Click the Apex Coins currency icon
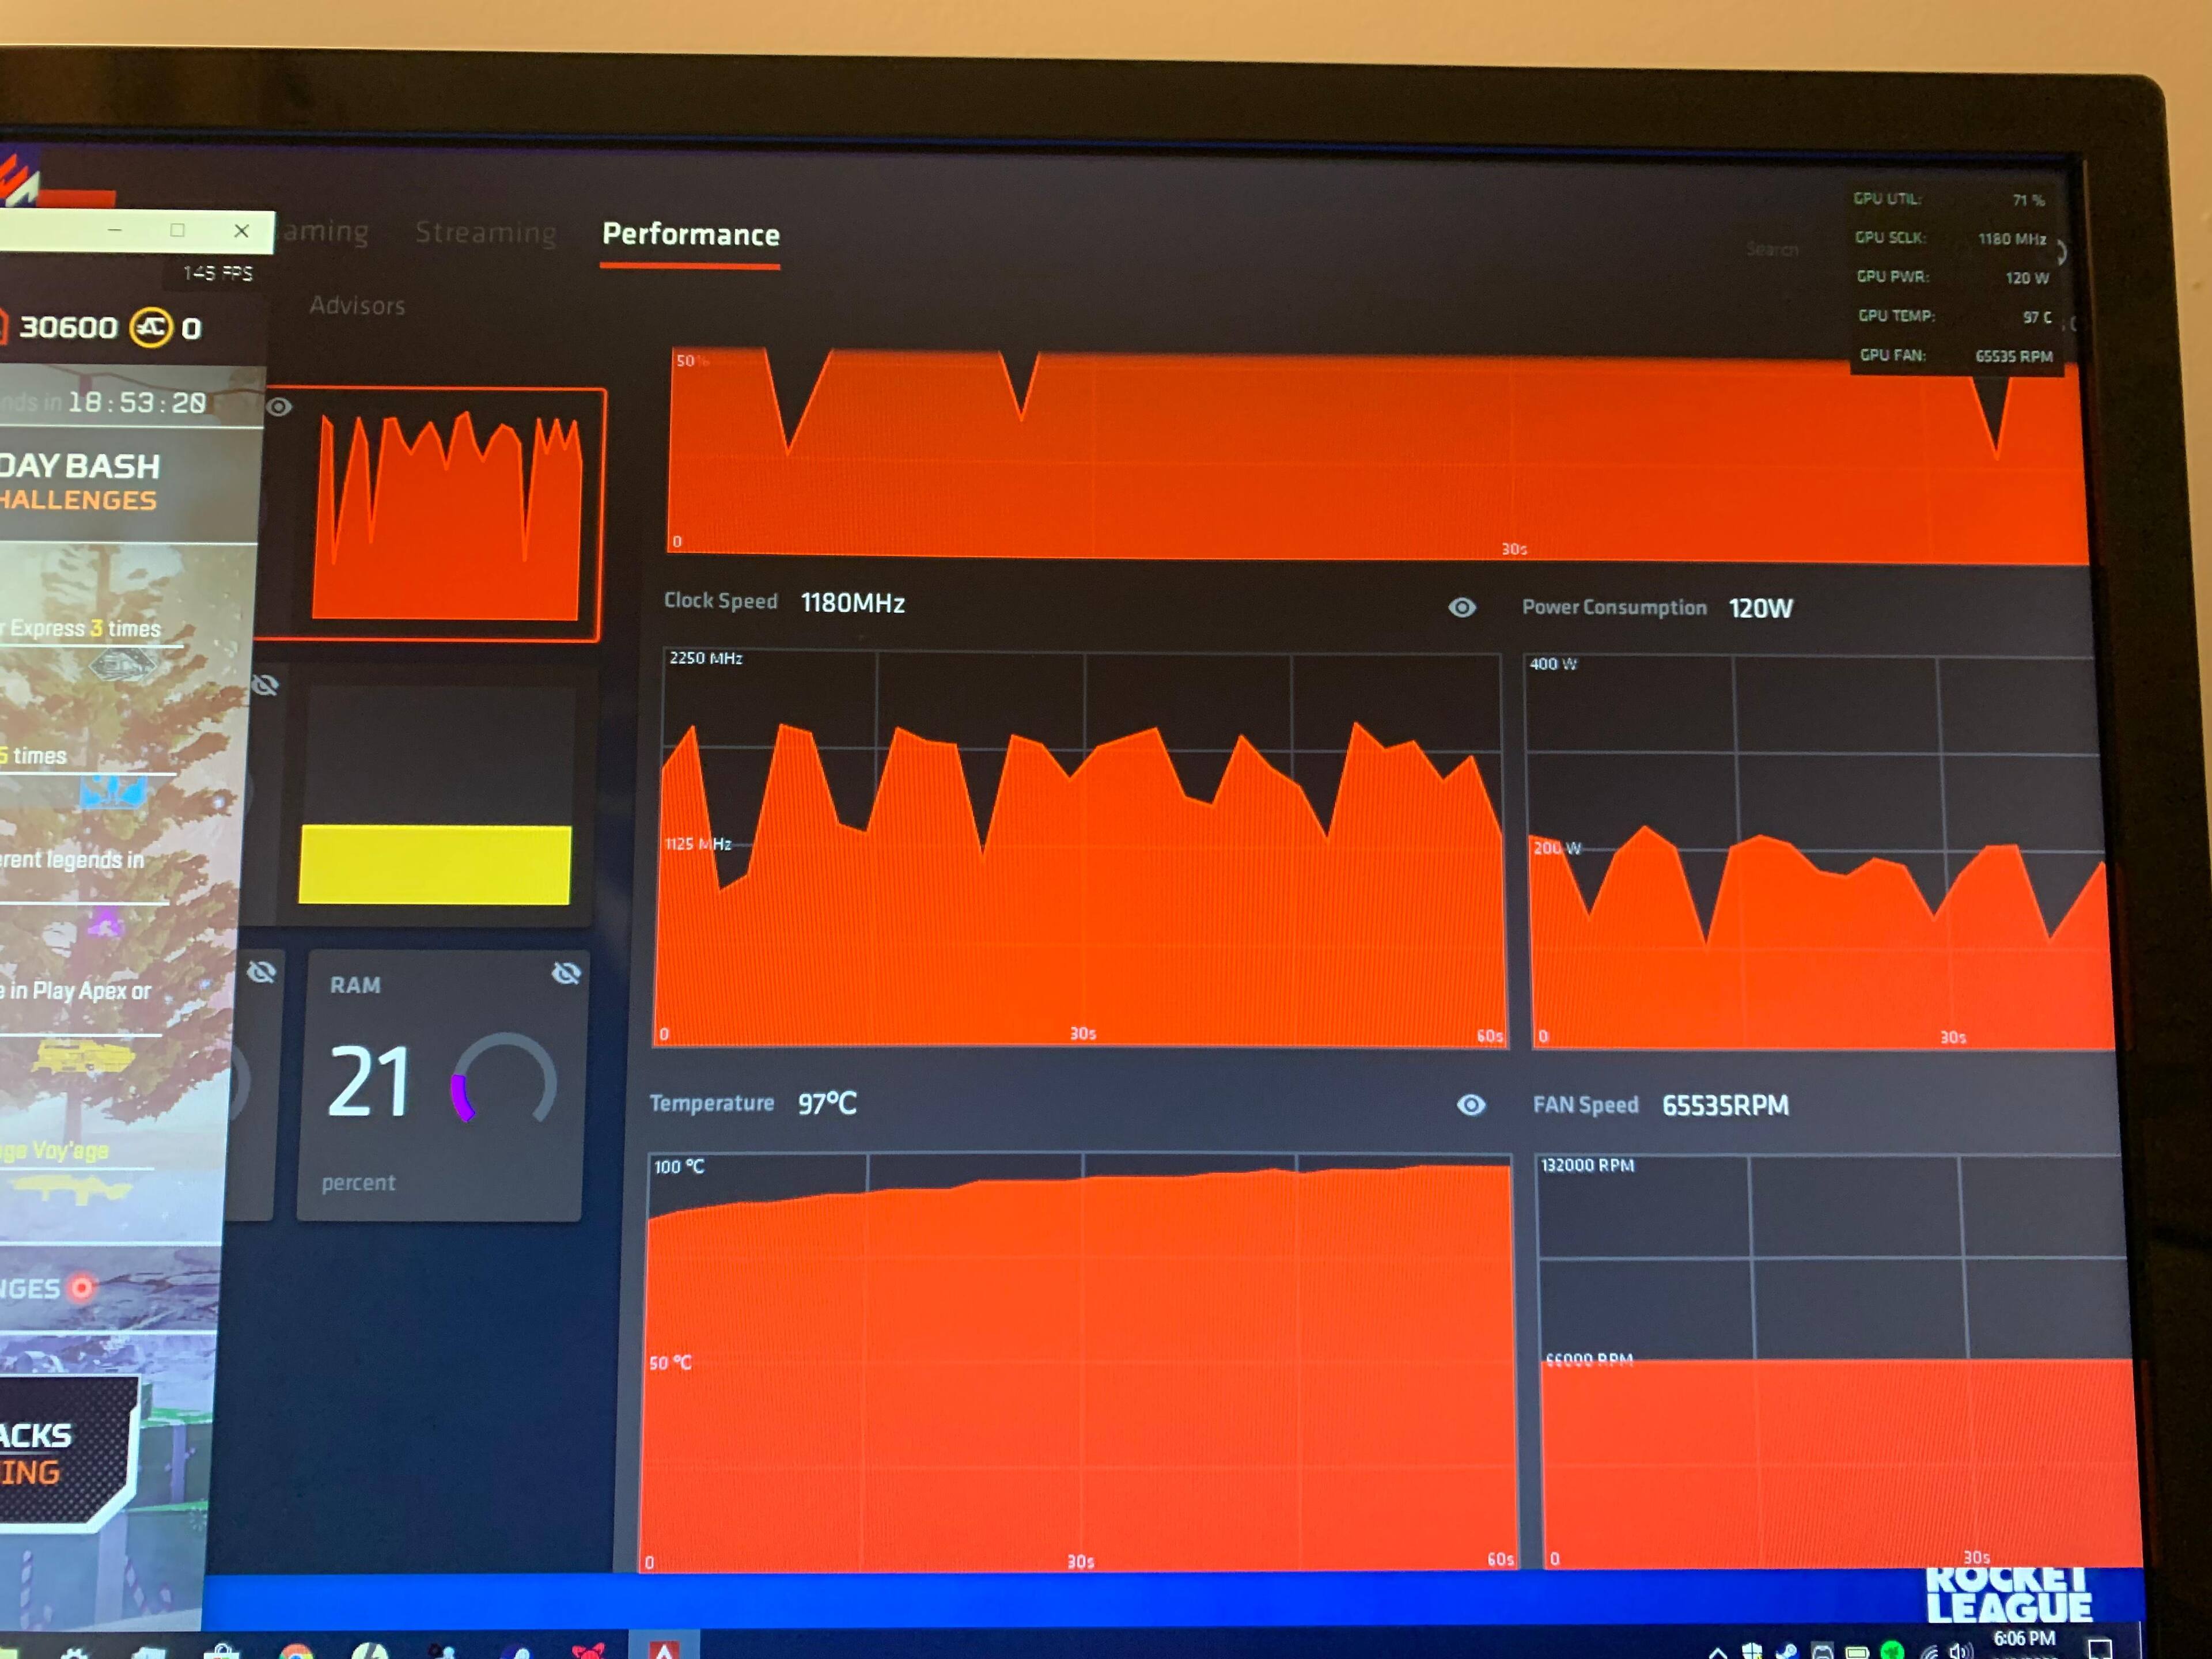Screen dimensions: 2212x1659 click(x=151, y=327)
